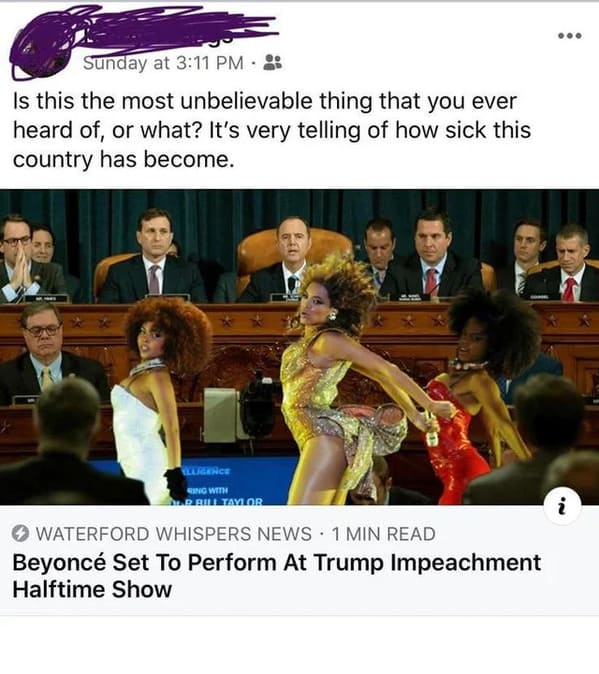Screen dimensions: 599x674
Task: Click the red-dressed dancer in the image
Action: pyautogui.click(x=477, y=395)
